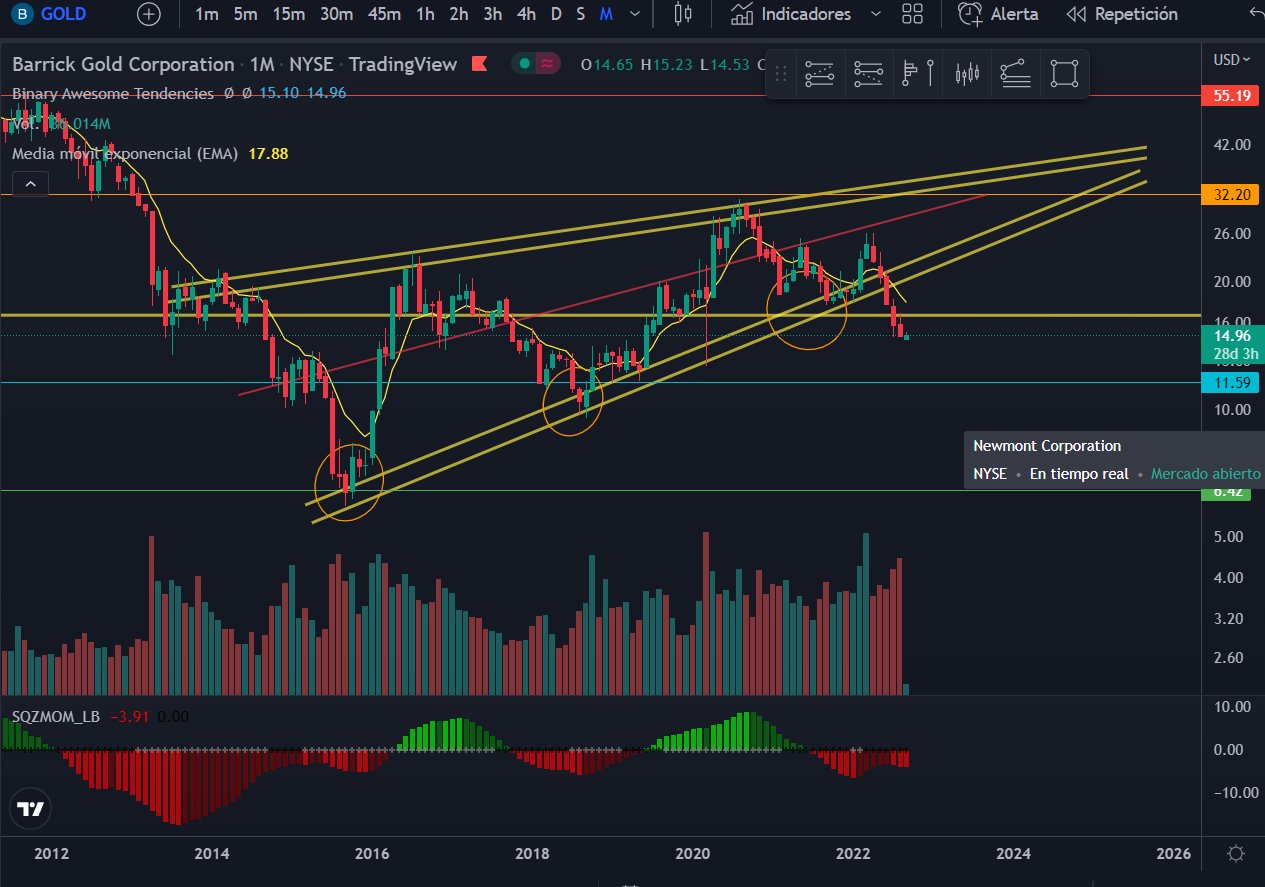Click the 42.00 price axis label

click(1230, 145)
